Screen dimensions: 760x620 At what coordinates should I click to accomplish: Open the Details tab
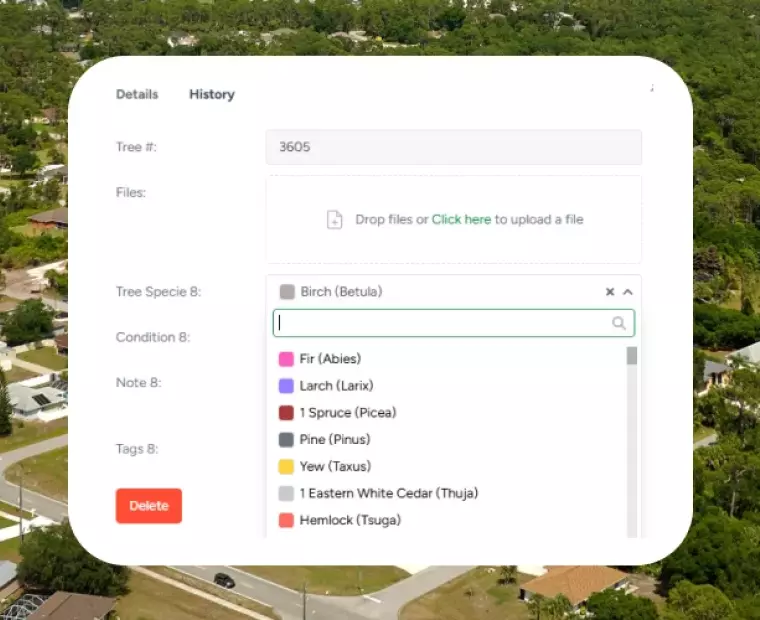click(x=137, y=94)
